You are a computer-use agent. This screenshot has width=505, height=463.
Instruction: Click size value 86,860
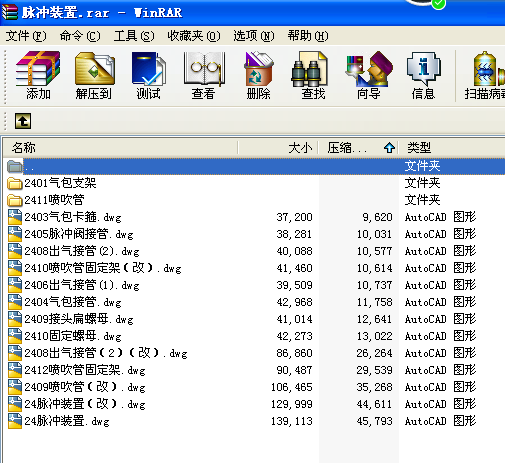coord(294,353)
